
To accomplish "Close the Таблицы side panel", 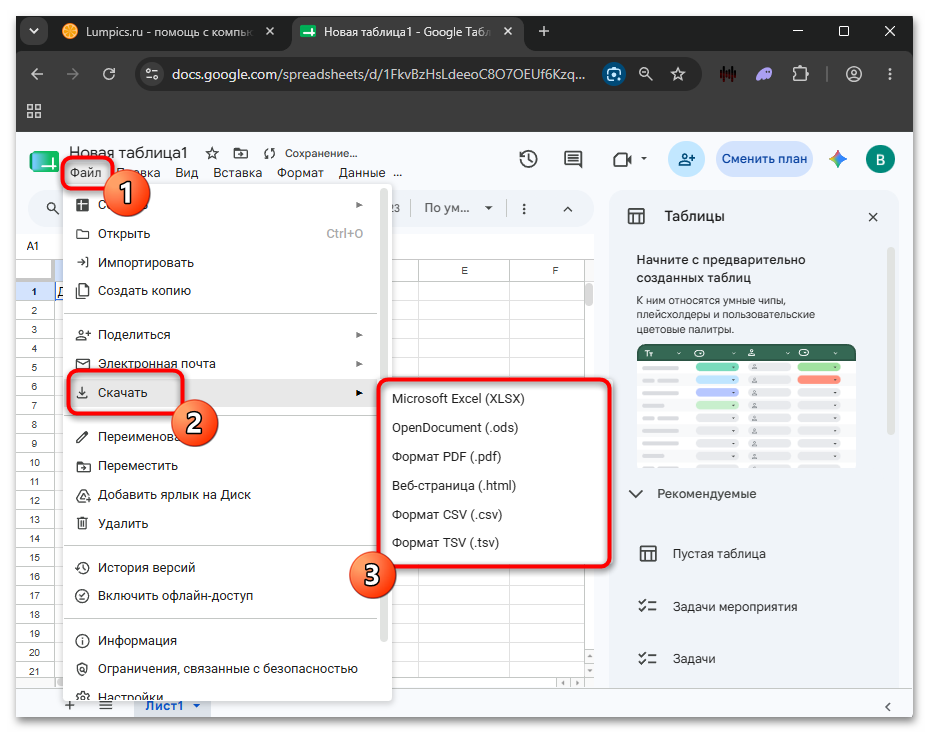I will [873, 217].
